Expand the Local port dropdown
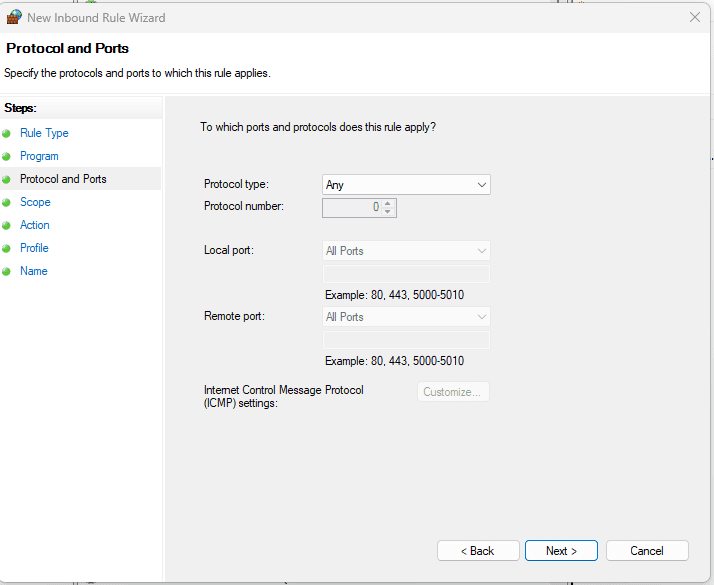The image size is (714, 585). click(x=406, y=251)
